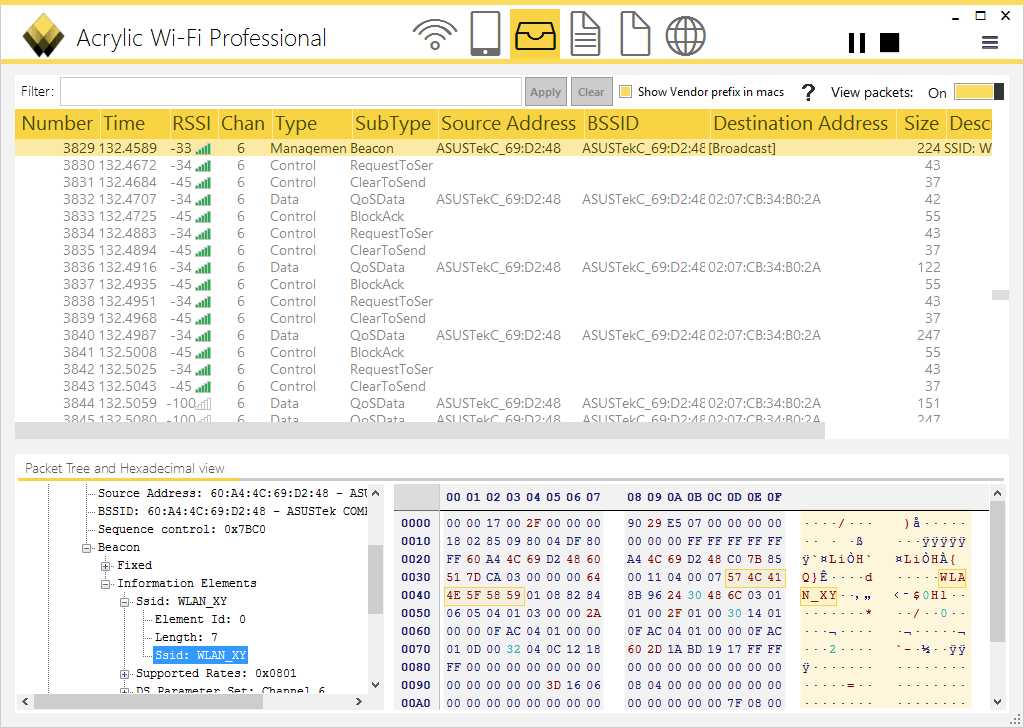1024x728 pixels.
Task: Click the Clear filter button
Action: coord(591,92)
